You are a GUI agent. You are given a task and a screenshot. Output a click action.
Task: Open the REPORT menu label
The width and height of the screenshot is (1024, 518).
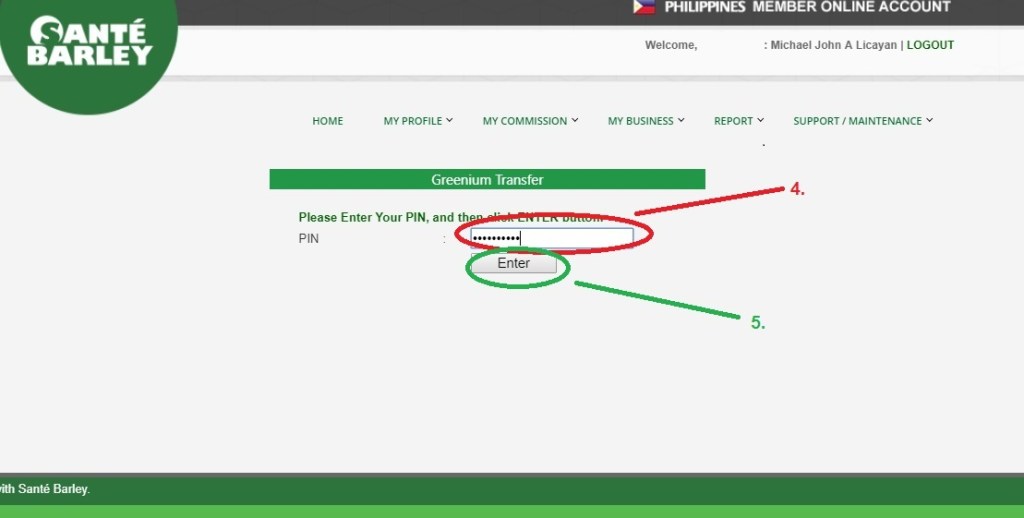733,121
